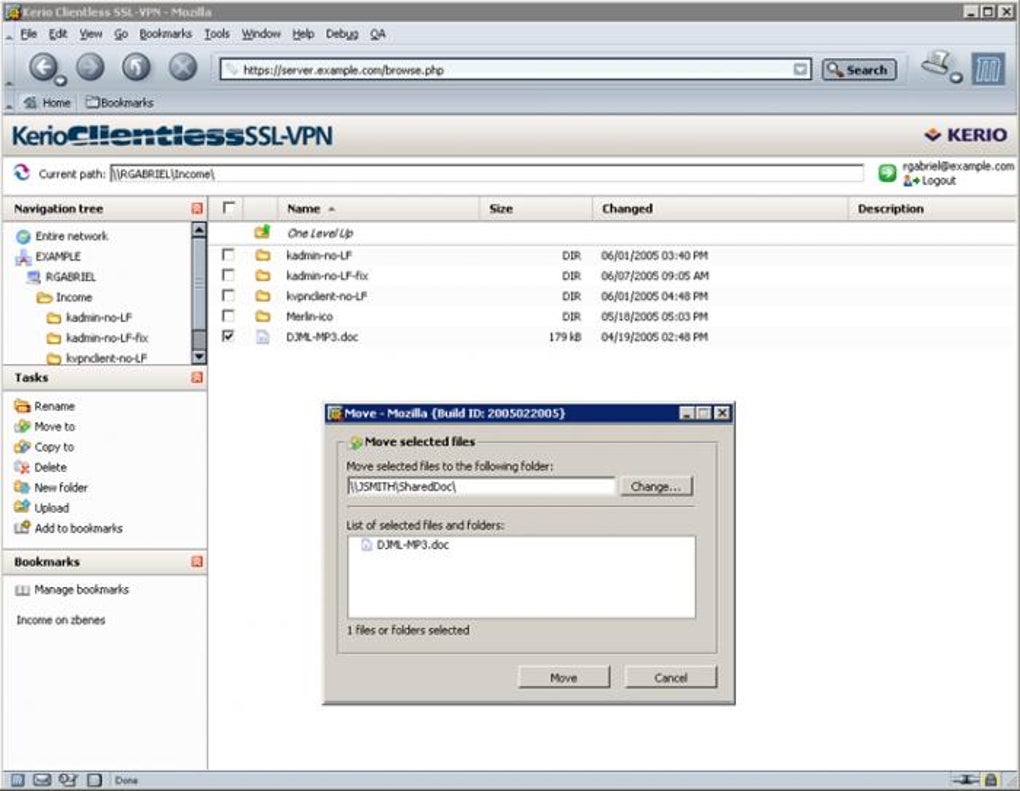Open the URL bar history dropdown arrow

800,70
